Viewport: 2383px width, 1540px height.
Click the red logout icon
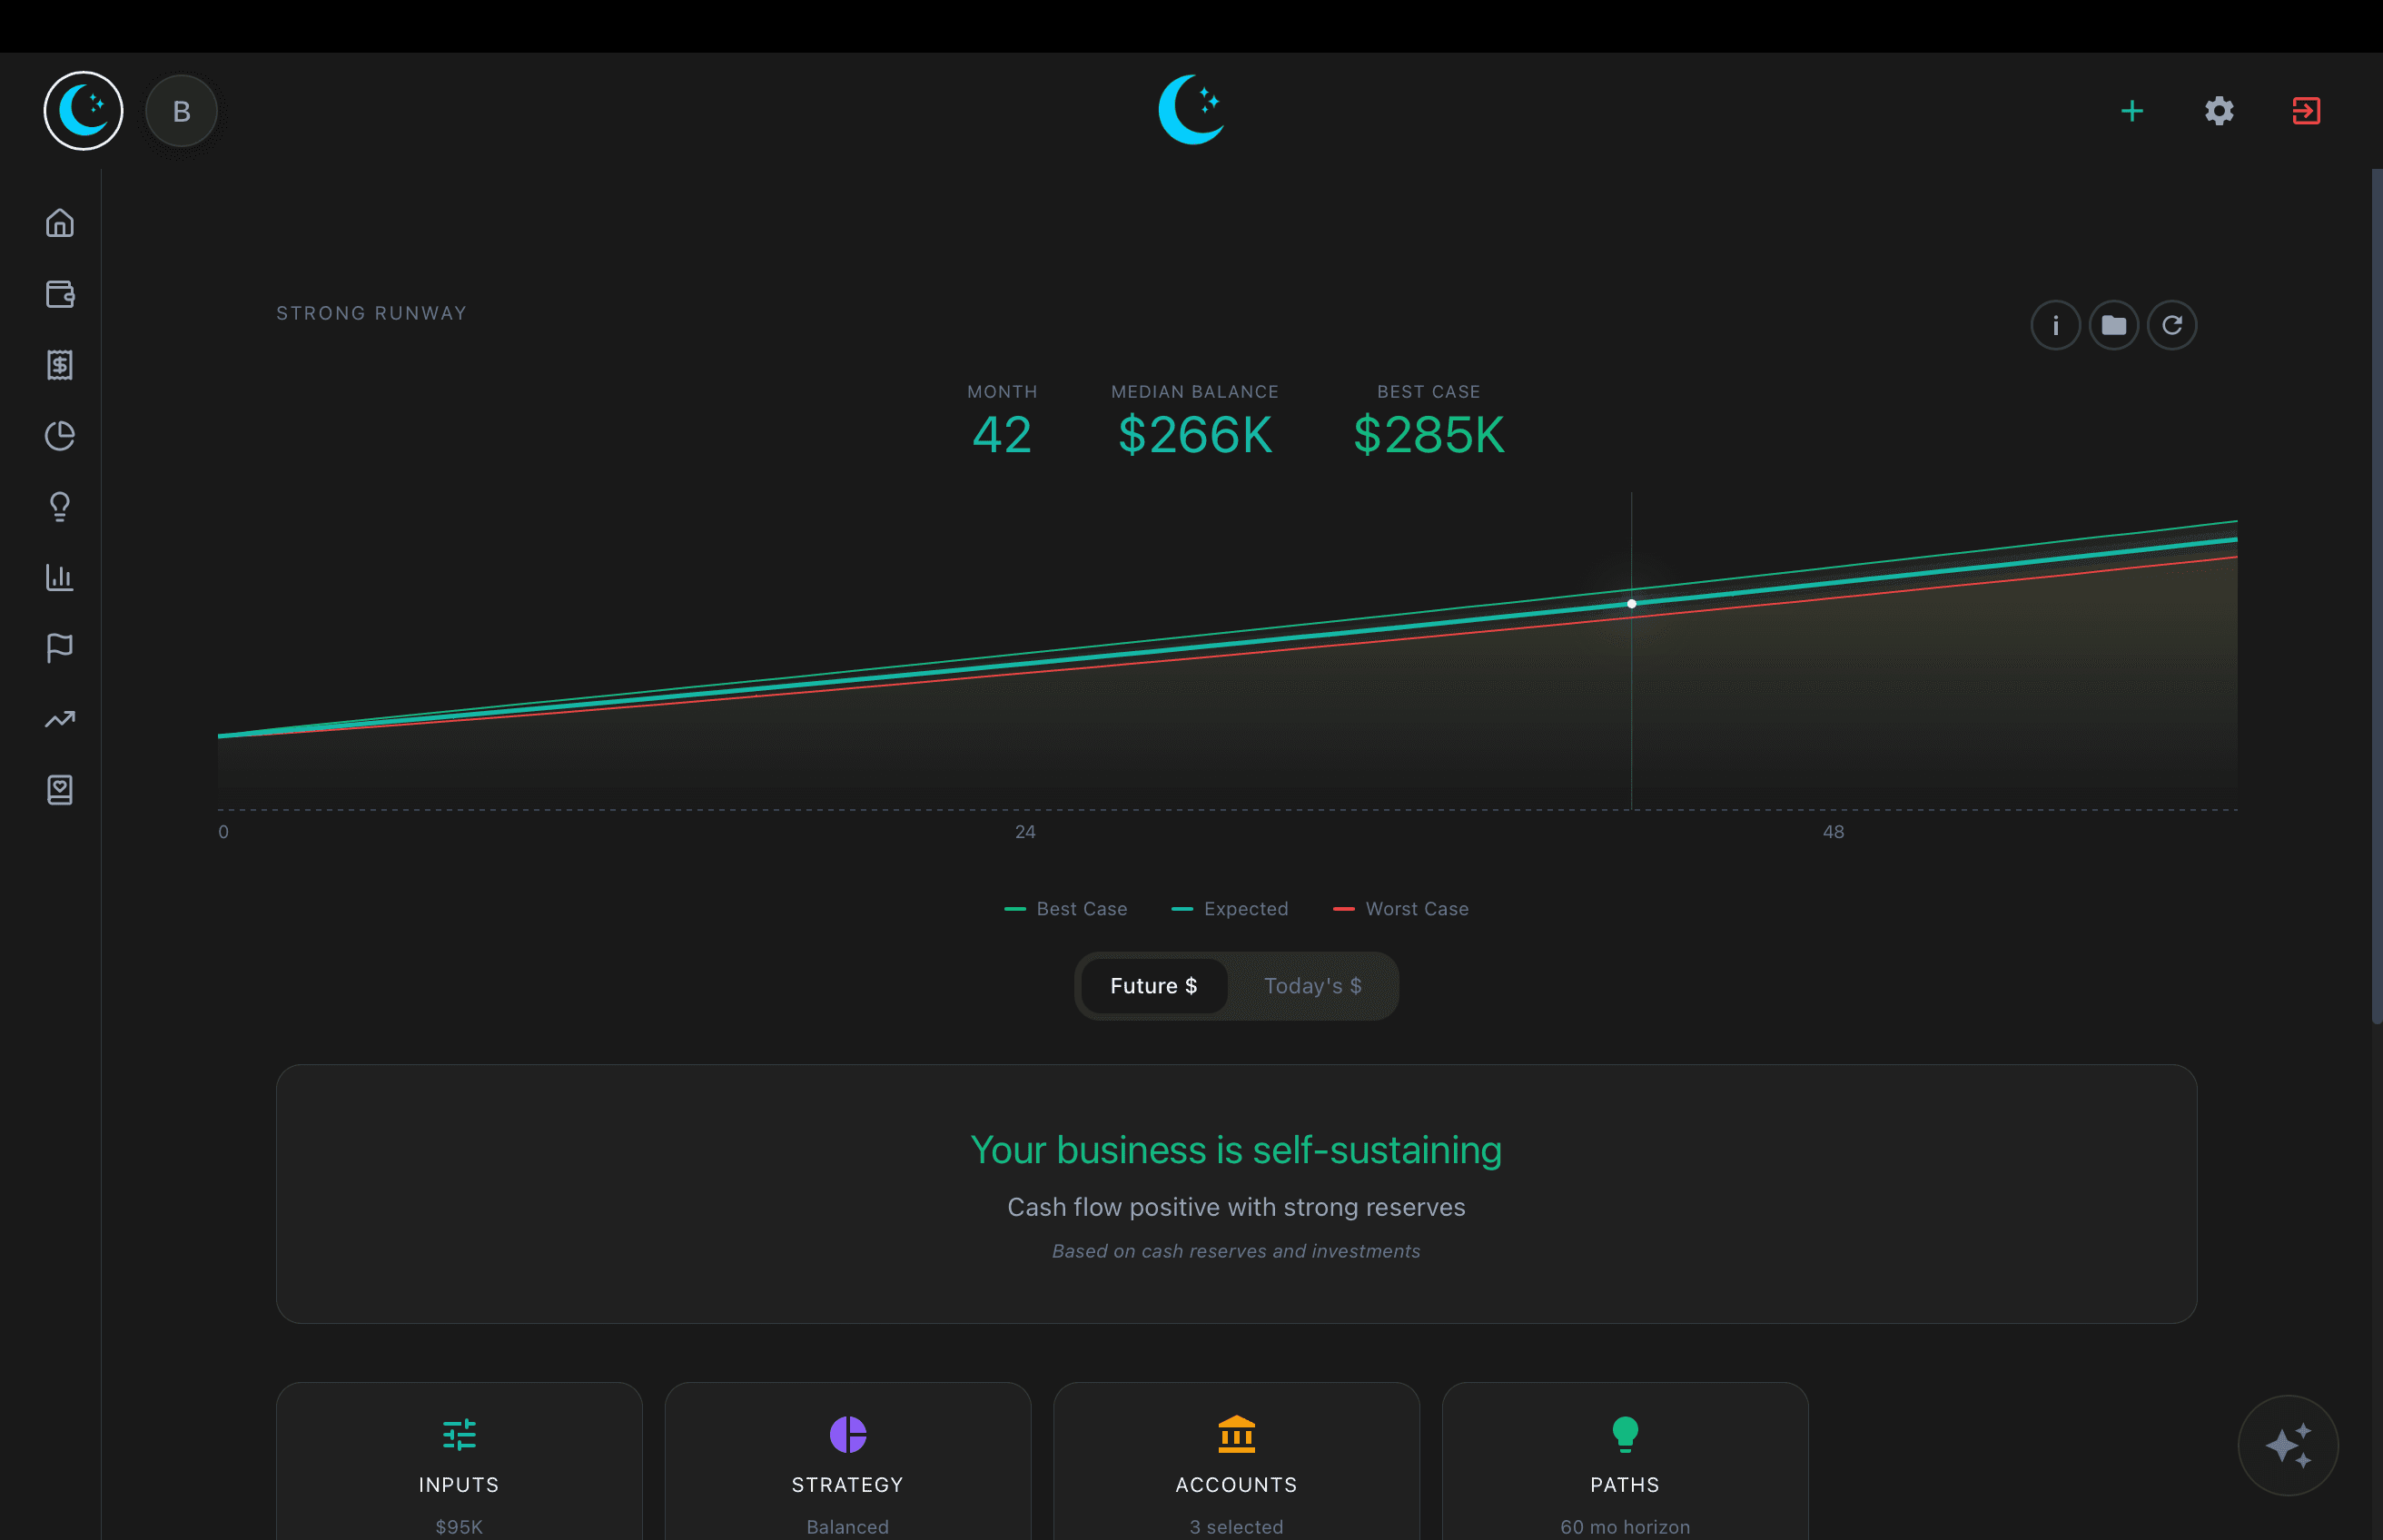[x=2306, y=111]
